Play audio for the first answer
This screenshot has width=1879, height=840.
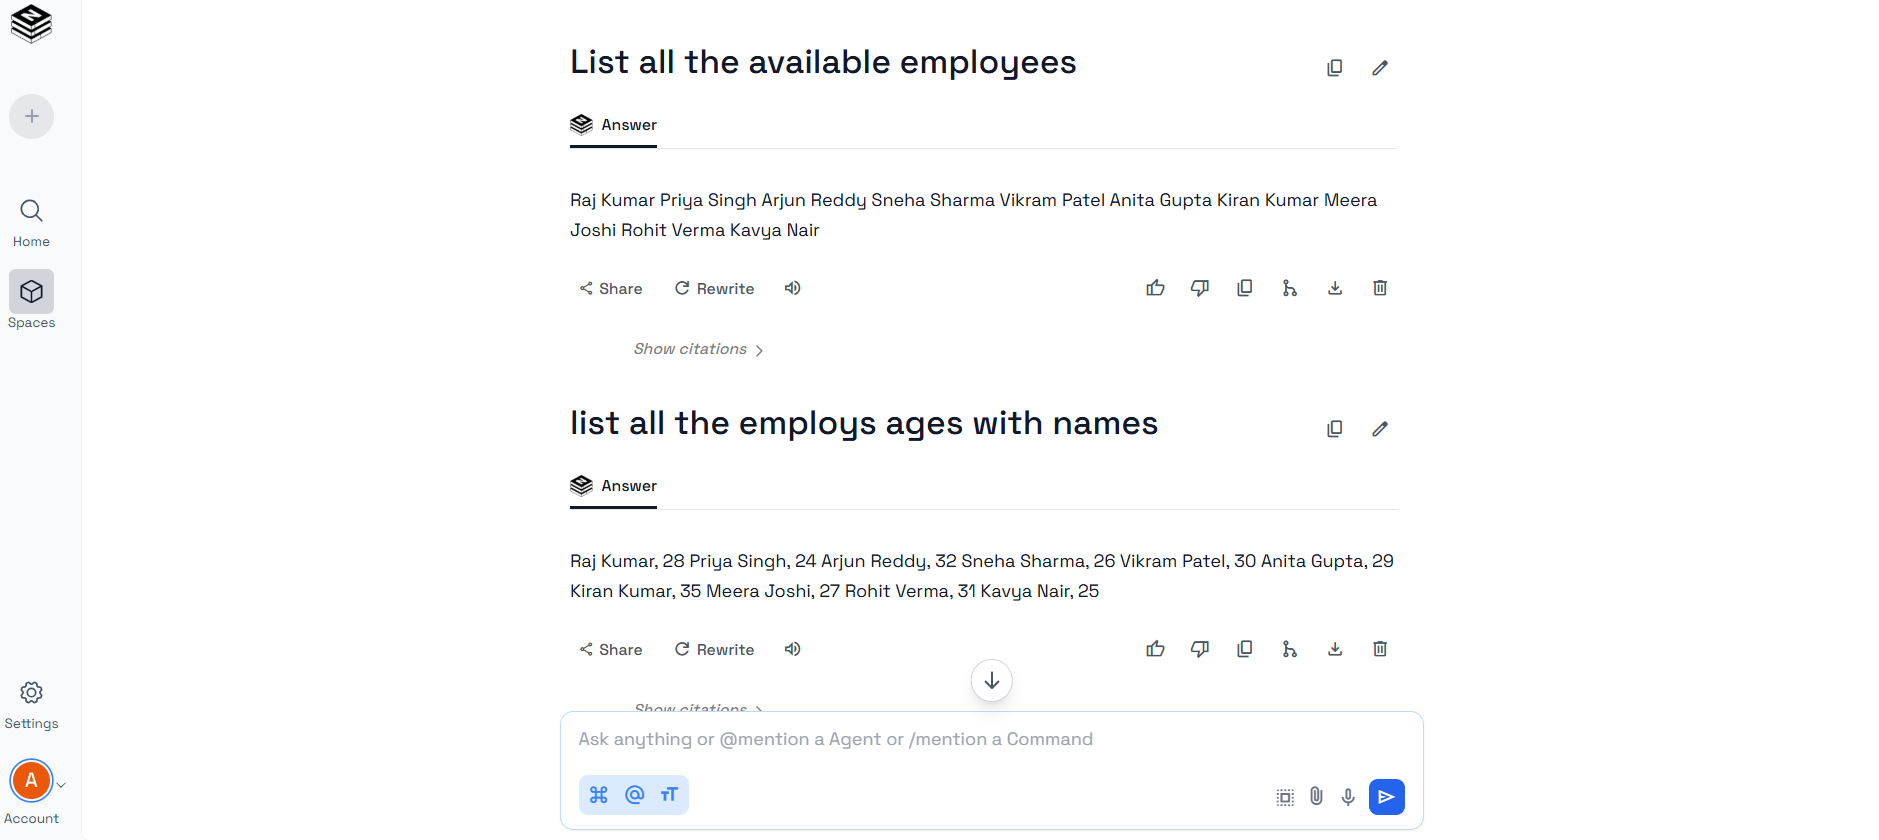click(x=793, y=288)
